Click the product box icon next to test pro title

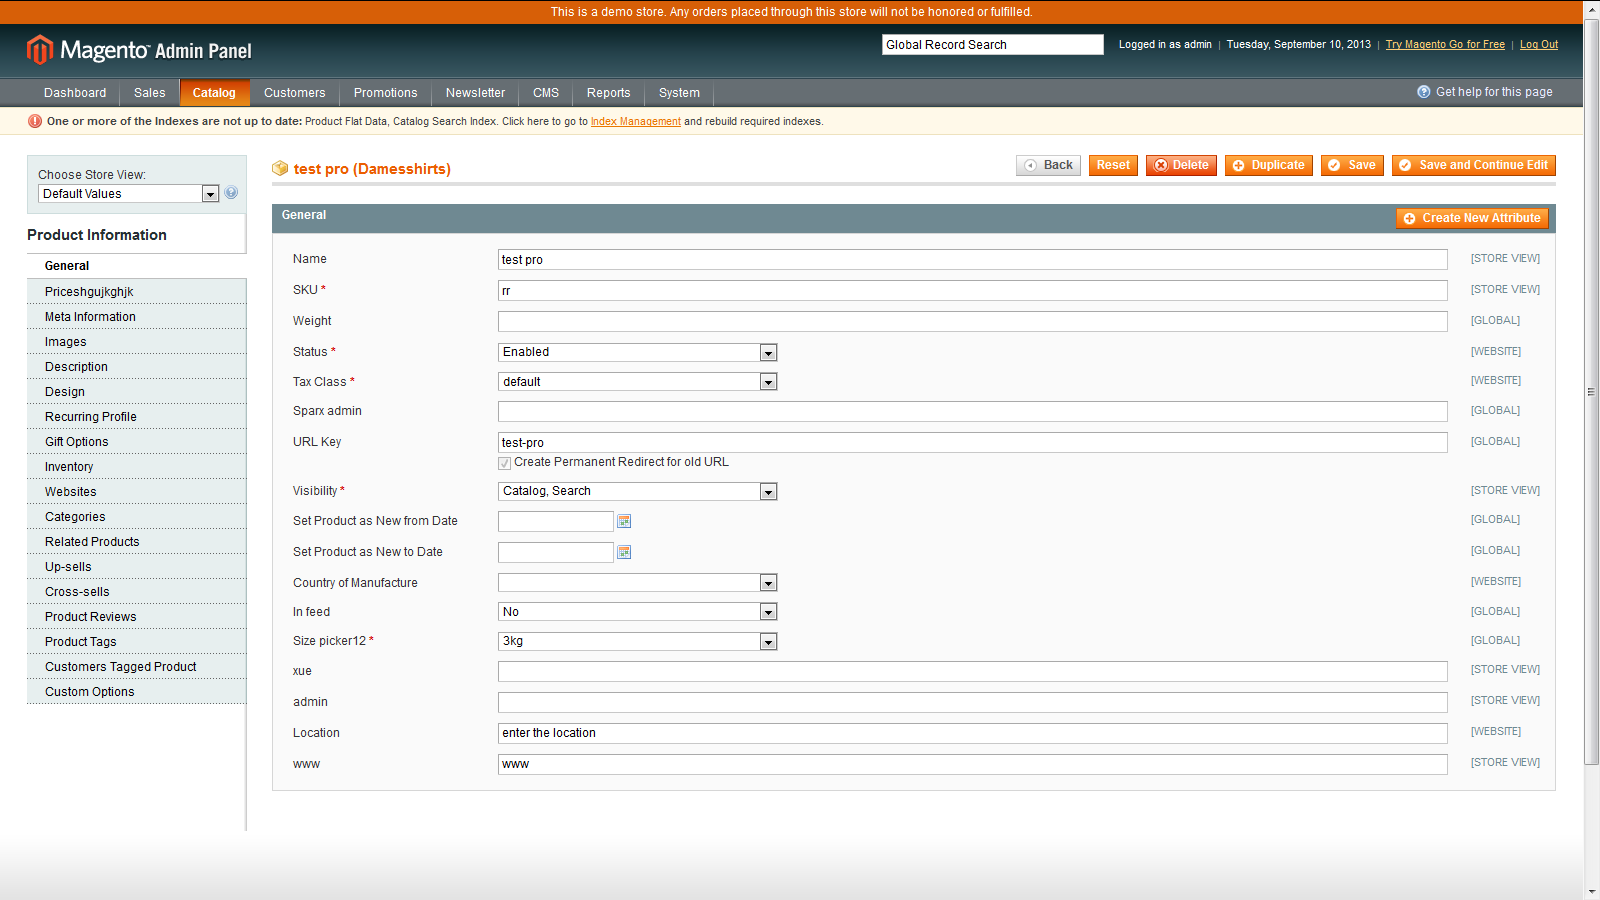(x=280, y=168)
